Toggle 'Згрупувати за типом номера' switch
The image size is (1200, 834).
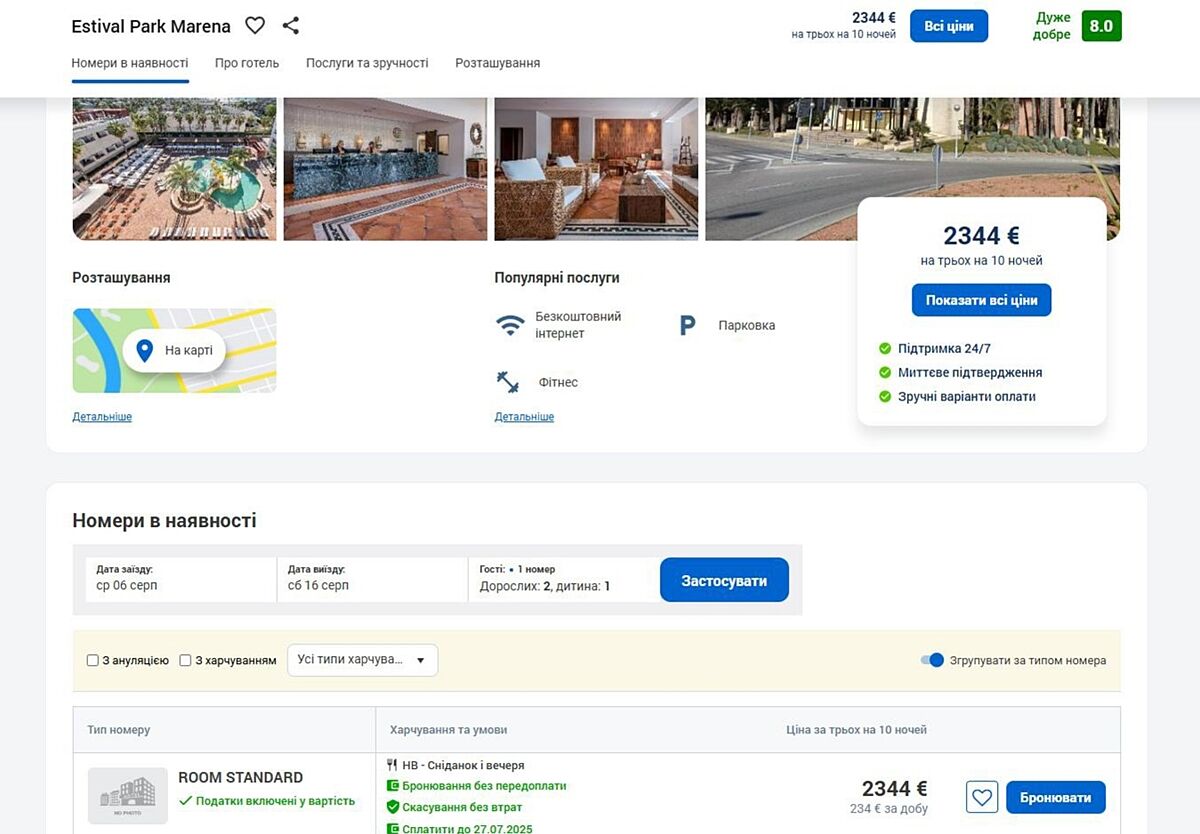coord(932,660)
